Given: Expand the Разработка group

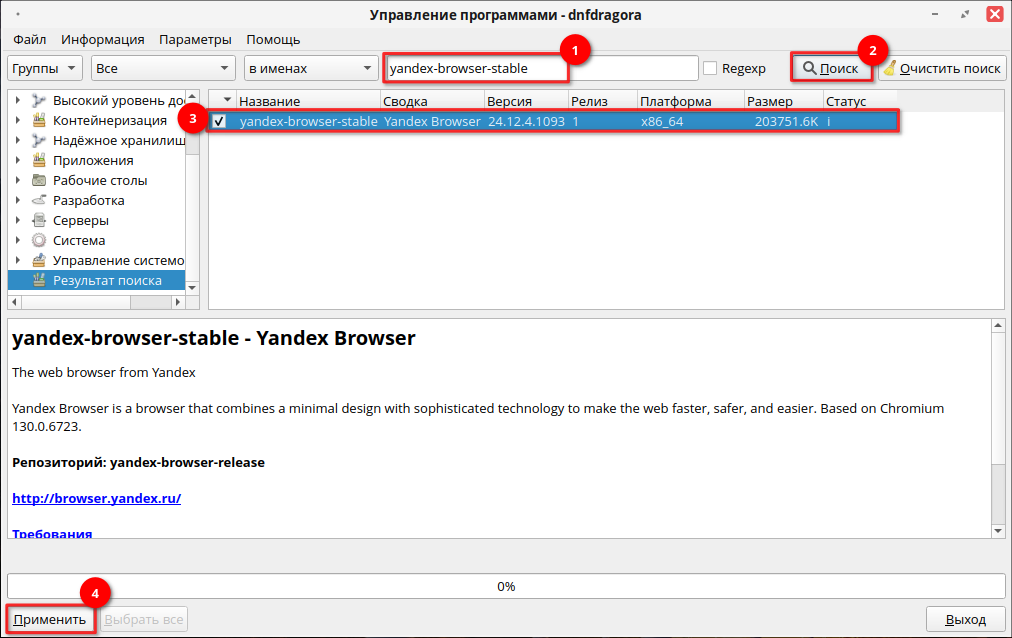Looking at the screenshot, I should tap(18, 201).
